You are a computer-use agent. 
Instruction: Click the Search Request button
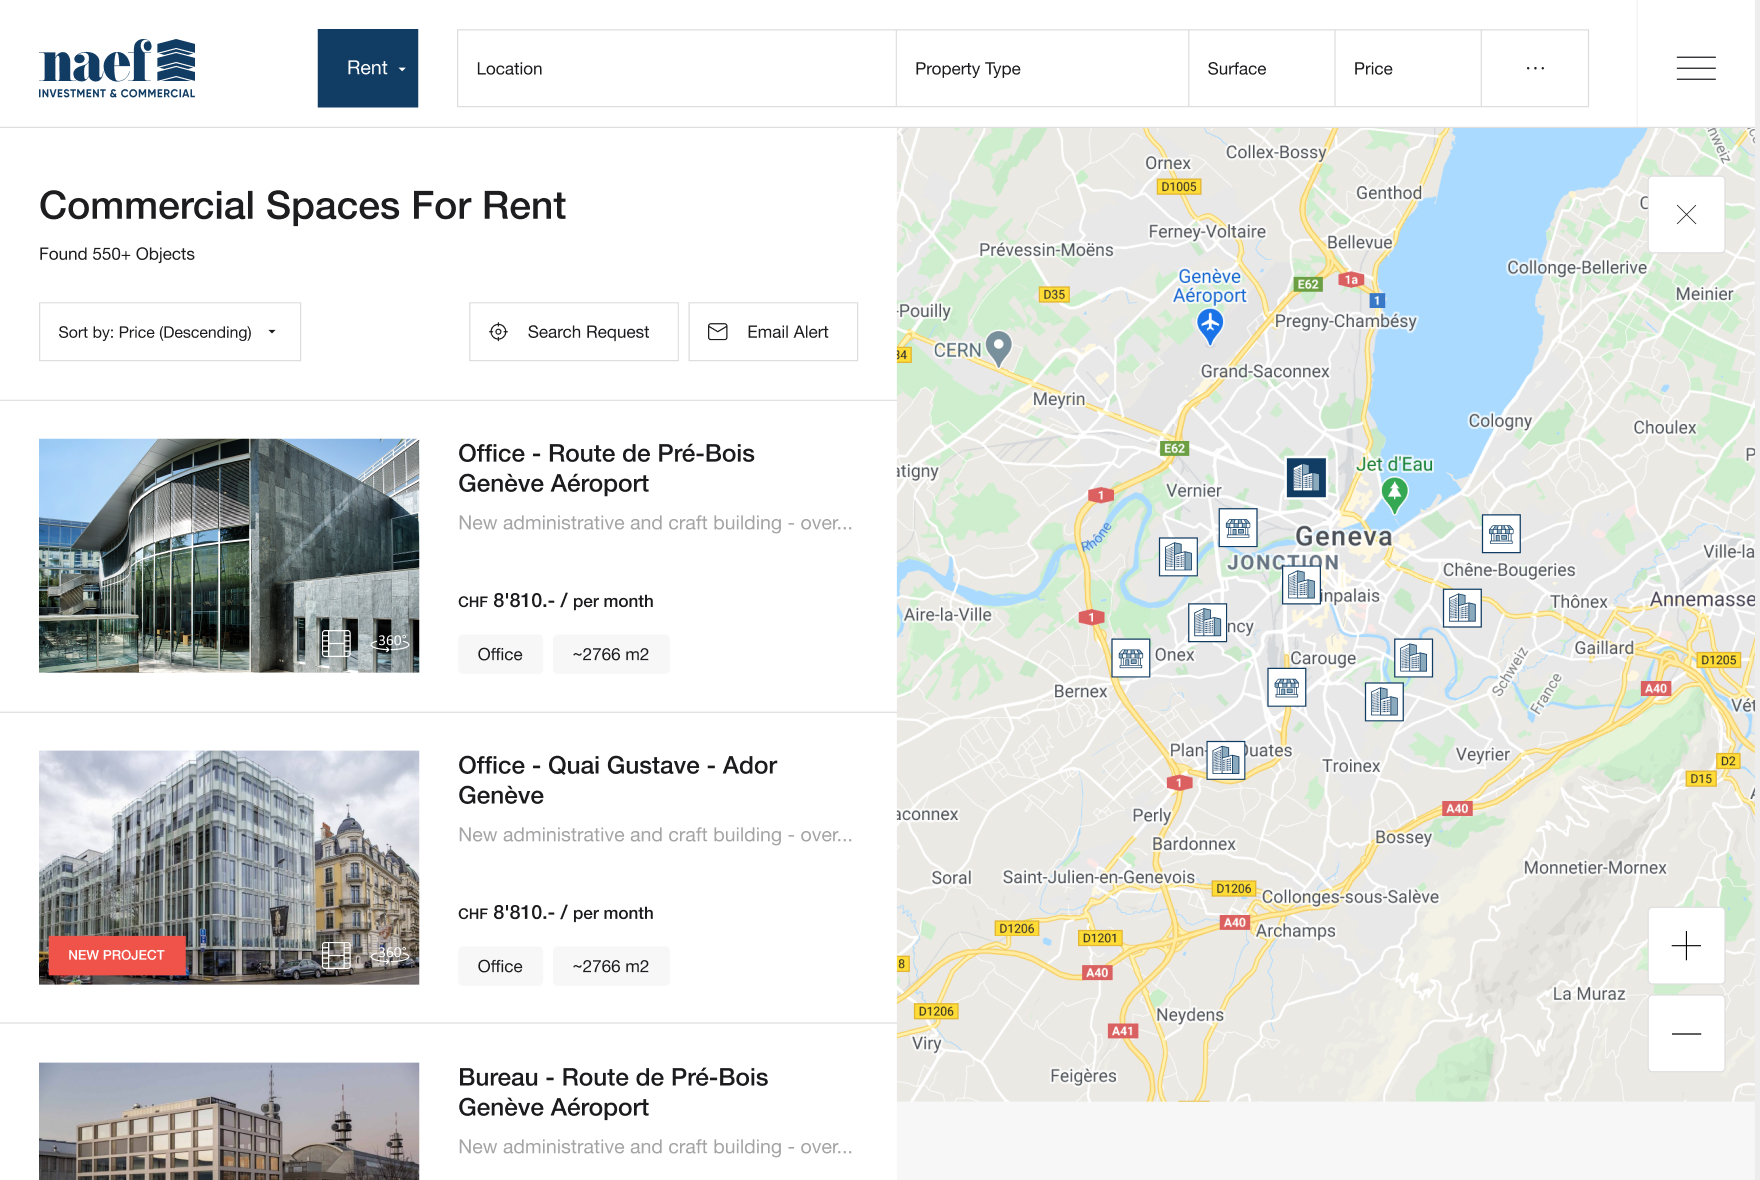[573, 332]
